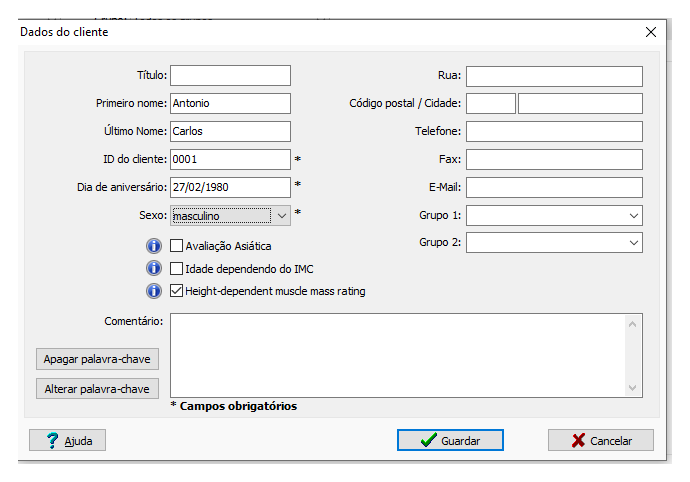Open info for Height-dependent muscle mass rating
This screenshot has width=690, height=482.
coord(154,291)
